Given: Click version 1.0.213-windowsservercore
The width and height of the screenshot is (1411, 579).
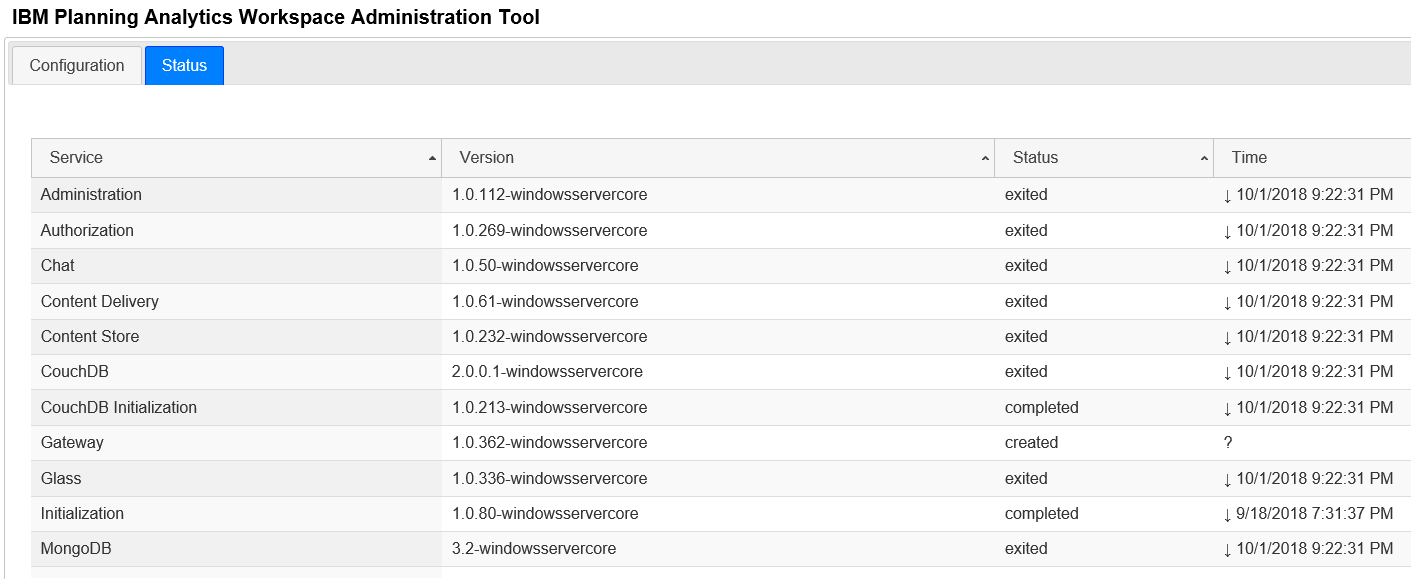Looking at the screenshot, I should (549, 408).
